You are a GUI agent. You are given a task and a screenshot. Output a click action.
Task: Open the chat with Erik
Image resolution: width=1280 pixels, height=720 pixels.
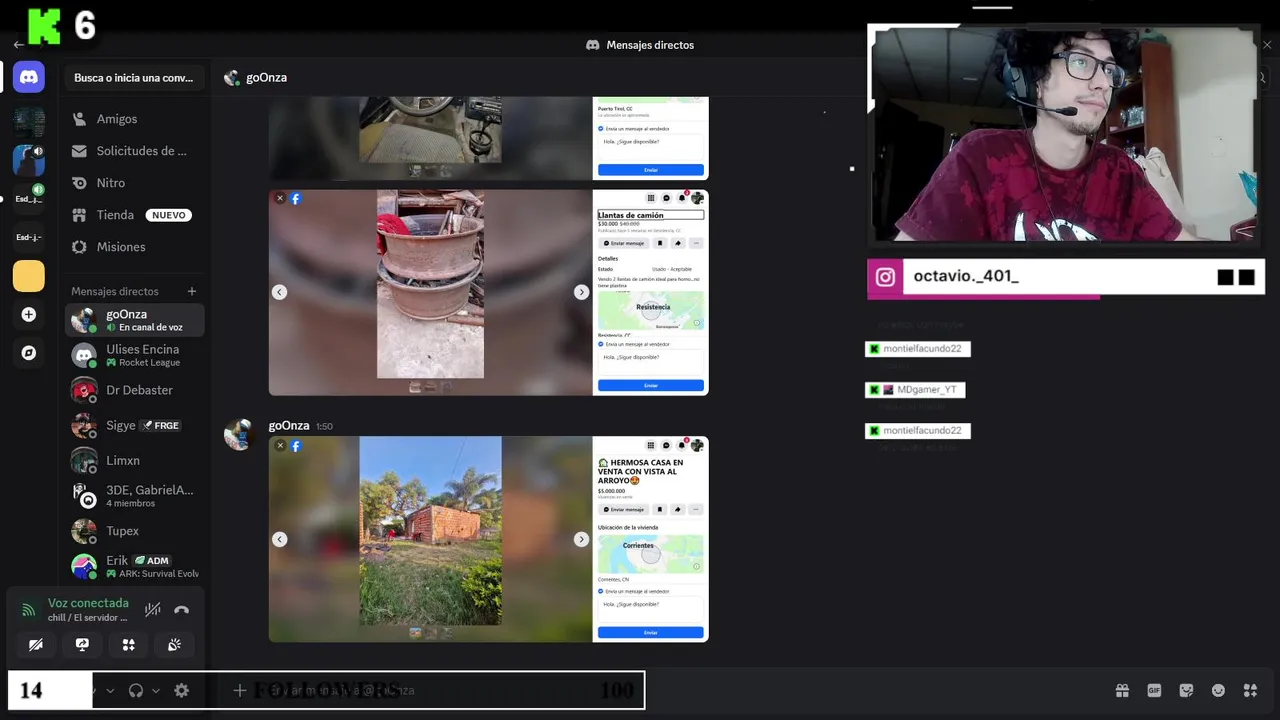[135, 566]
